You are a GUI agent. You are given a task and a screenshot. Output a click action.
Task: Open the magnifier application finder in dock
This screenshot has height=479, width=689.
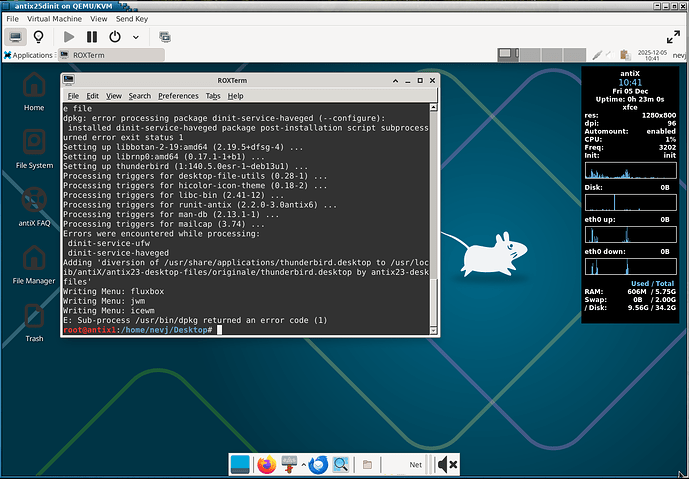coord(341,464)
